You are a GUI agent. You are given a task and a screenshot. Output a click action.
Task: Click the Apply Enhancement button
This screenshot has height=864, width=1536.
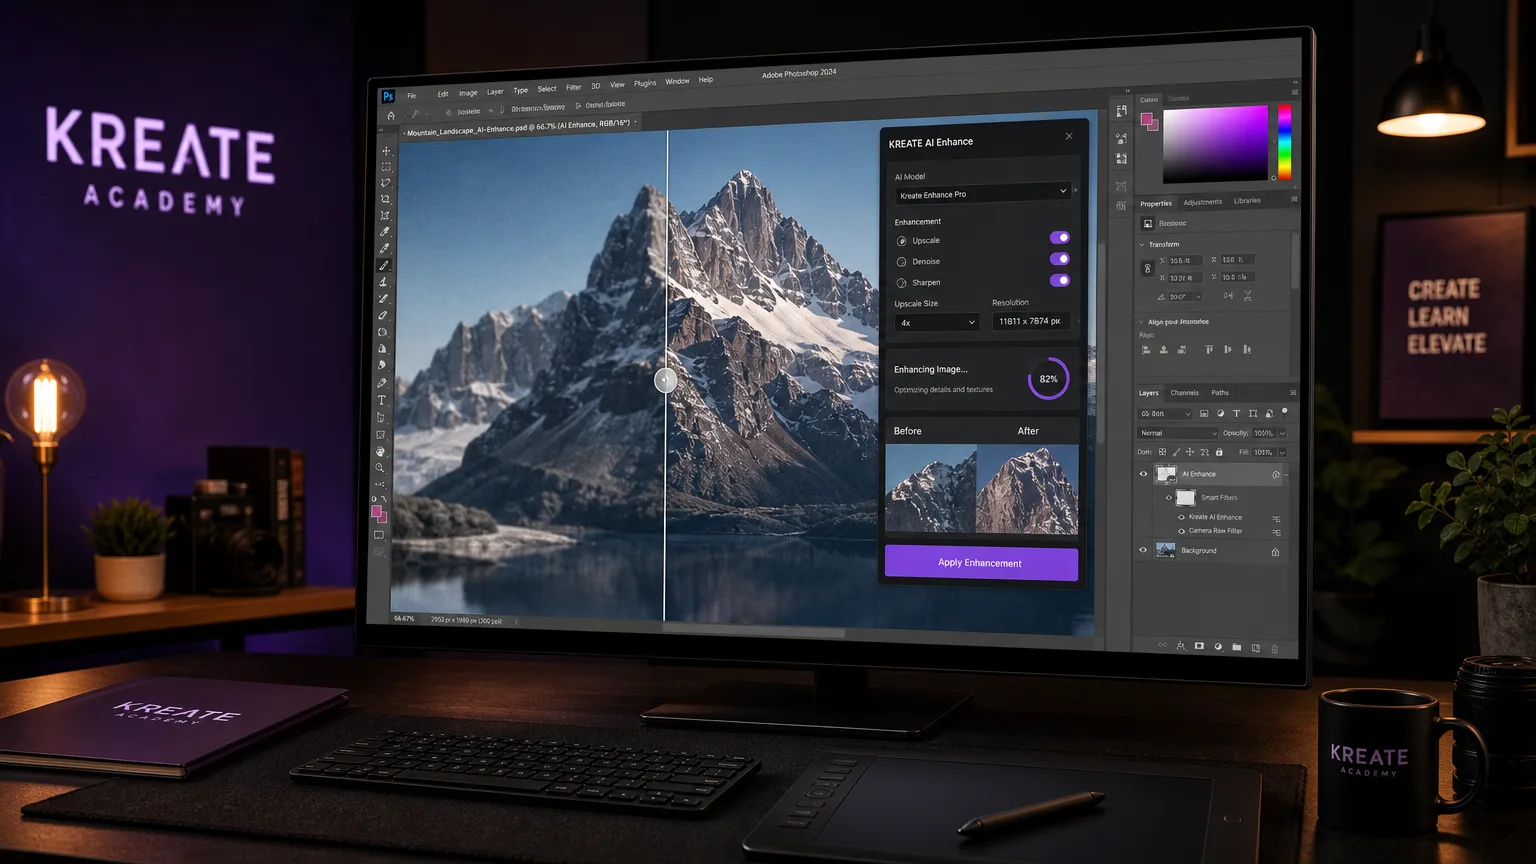coord(981,563)
